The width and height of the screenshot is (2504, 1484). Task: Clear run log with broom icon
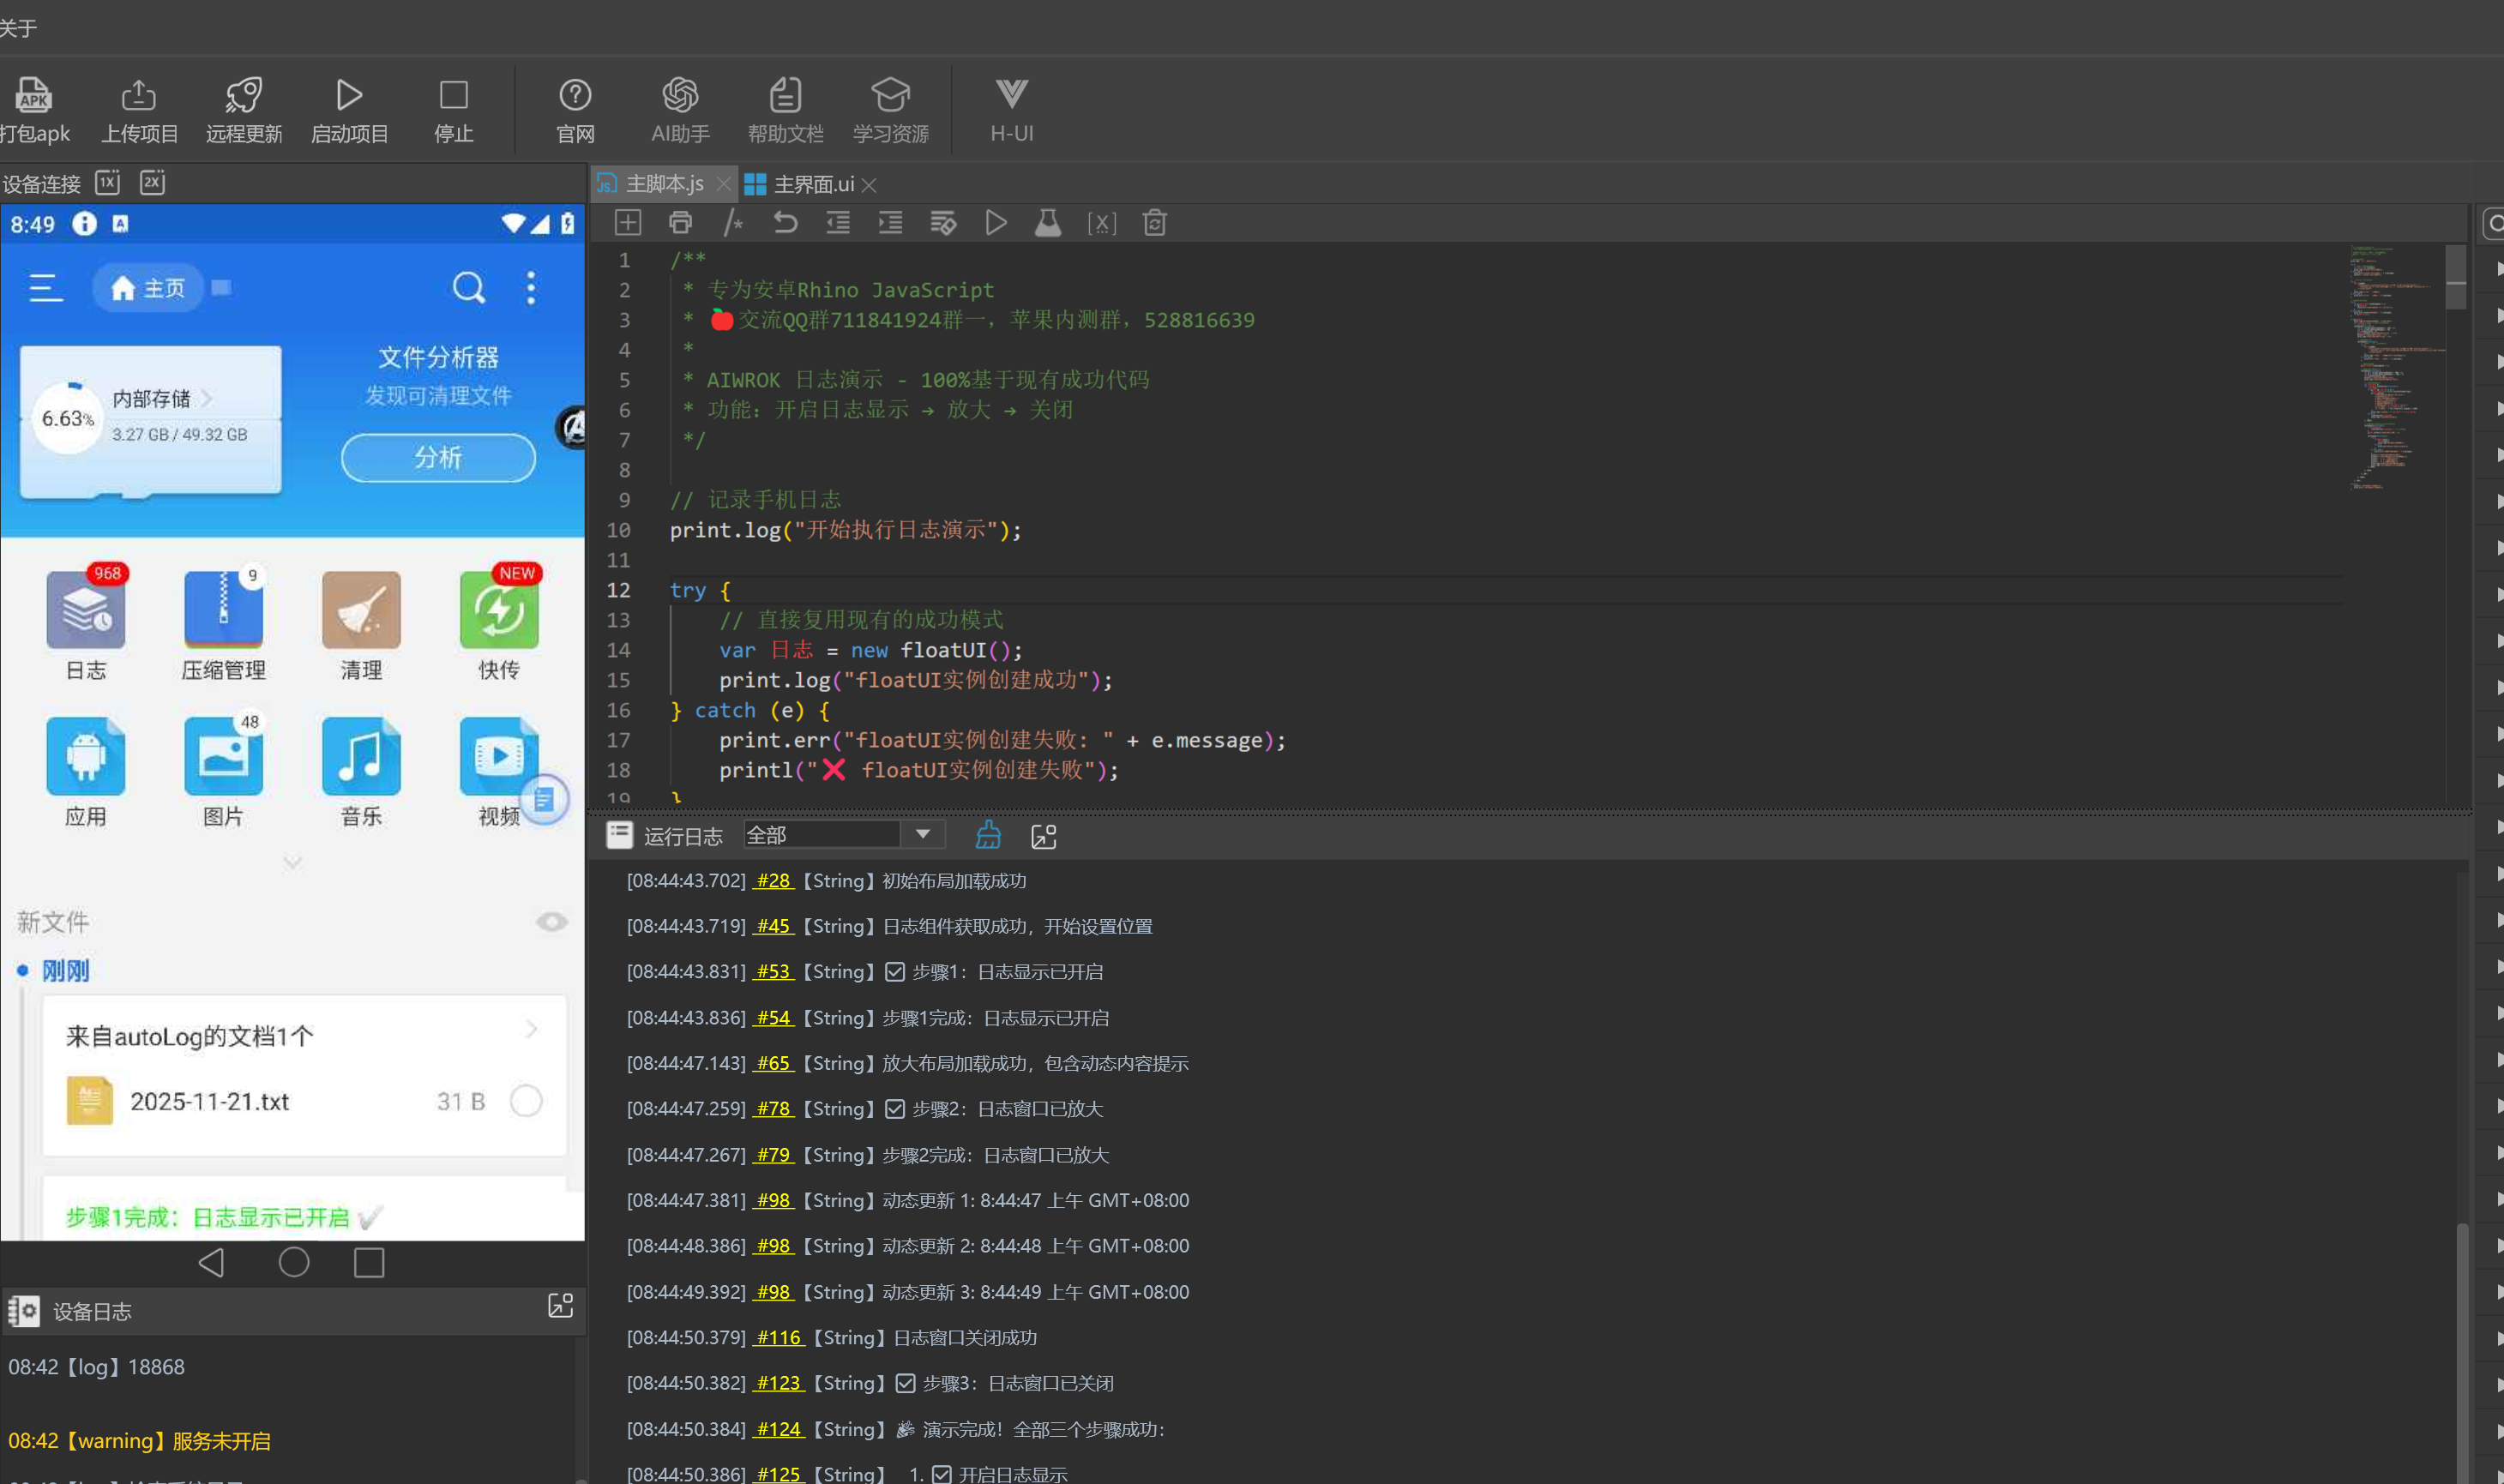coord(988,835)
